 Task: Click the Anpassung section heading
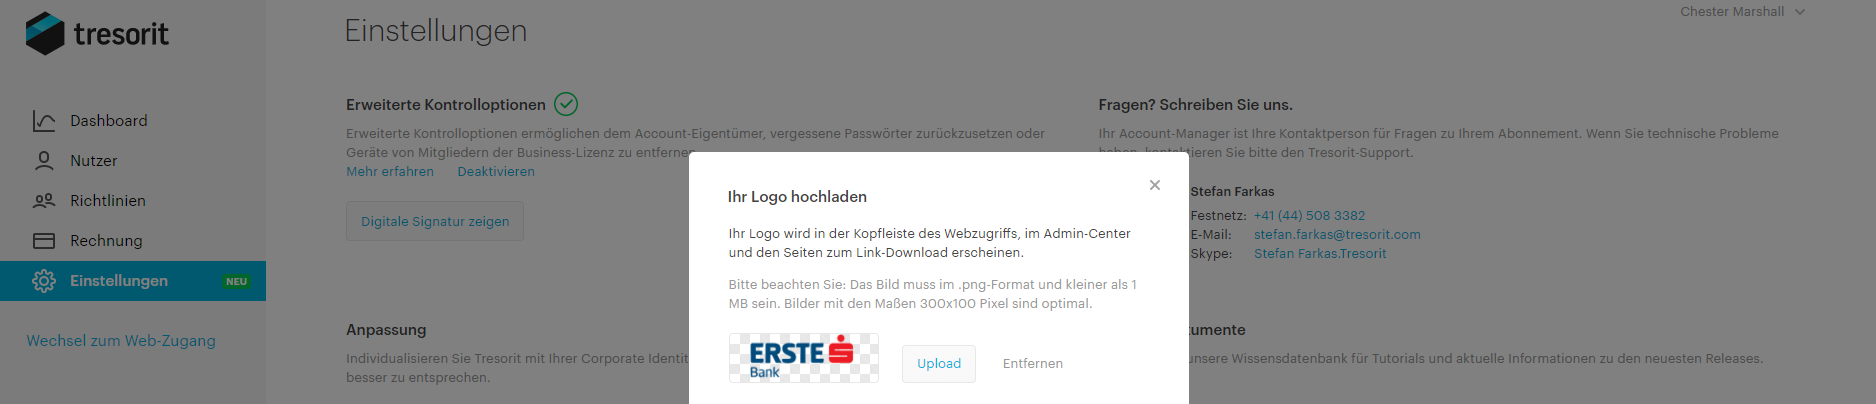pos(386,330)
